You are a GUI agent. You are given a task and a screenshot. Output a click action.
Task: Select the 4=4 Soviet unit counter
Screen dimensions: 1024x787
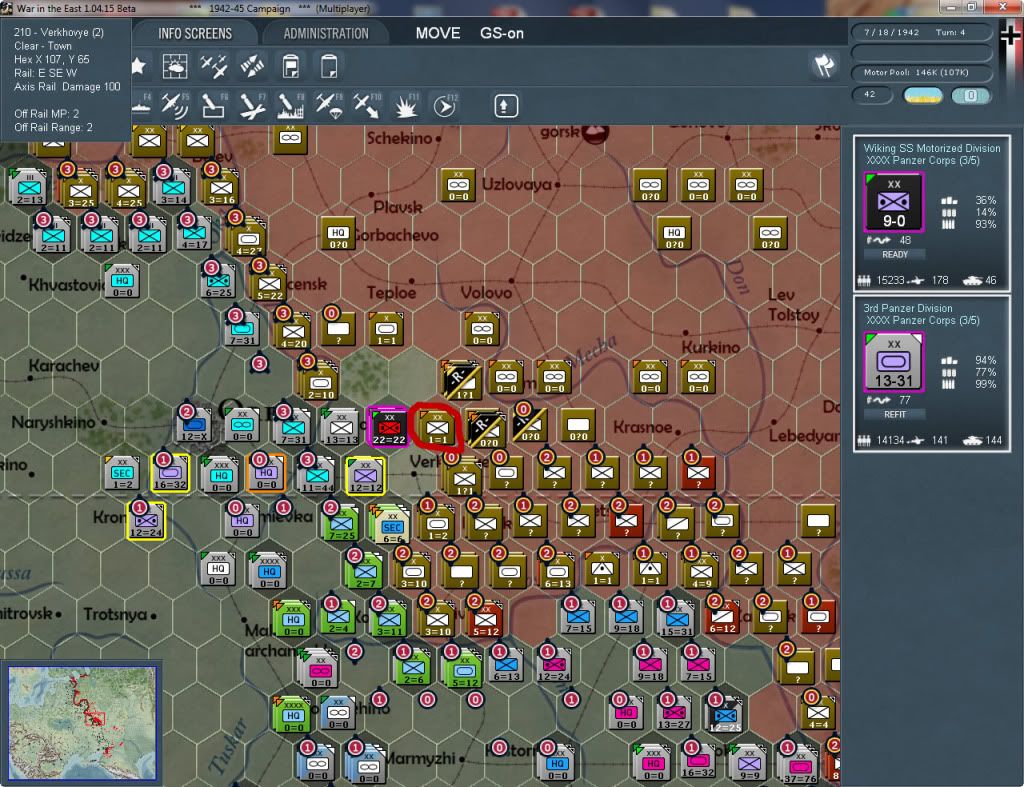tap(818, 714)
